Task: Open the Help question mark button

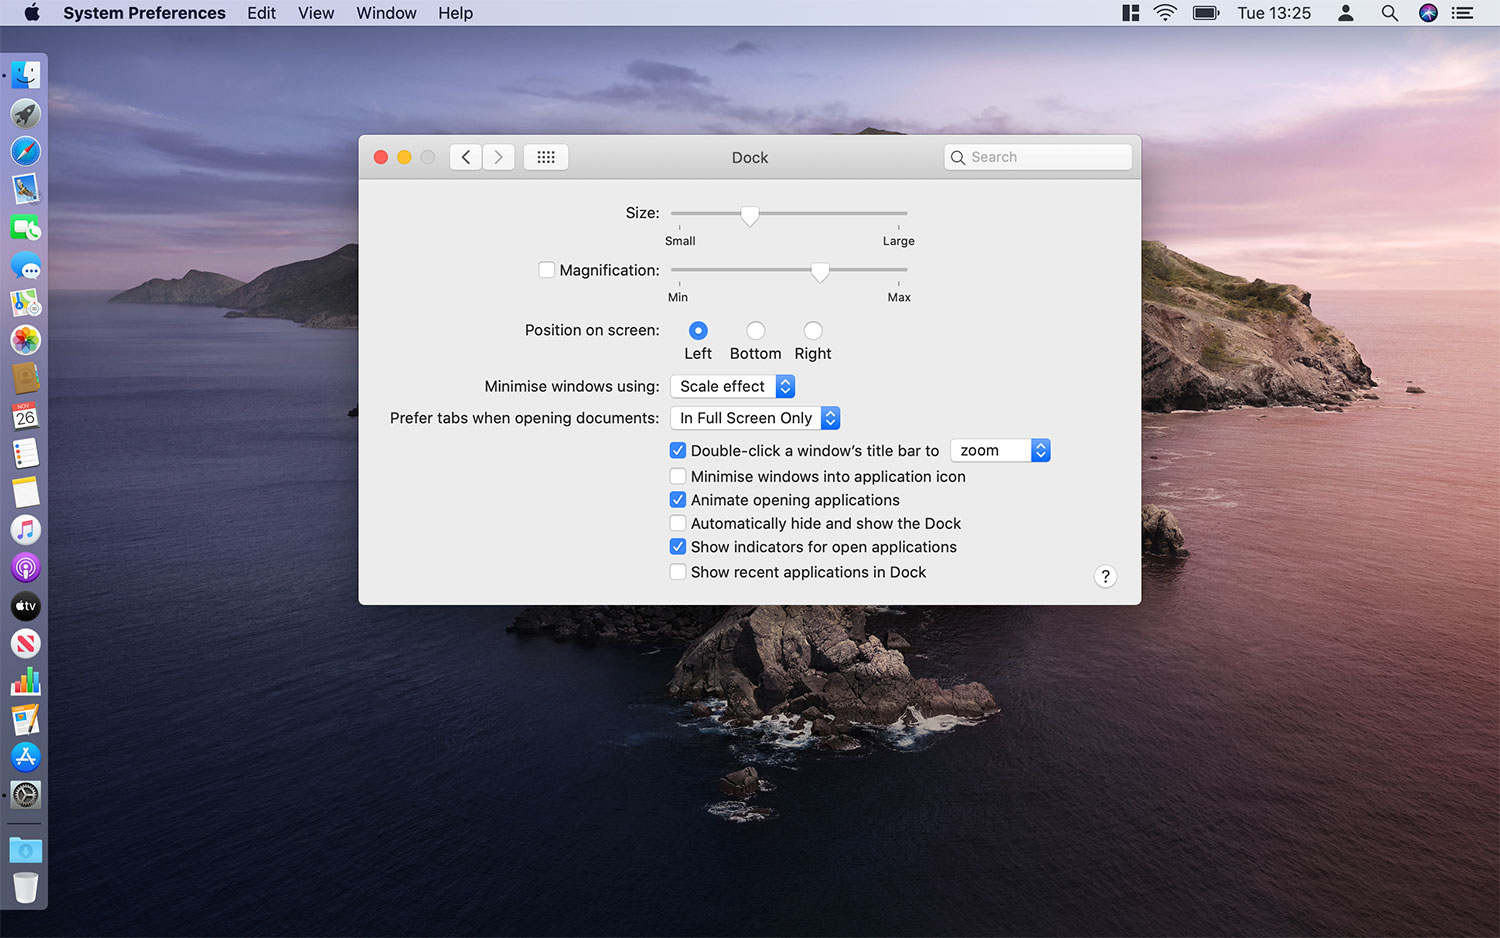Action: [1105, 576]
